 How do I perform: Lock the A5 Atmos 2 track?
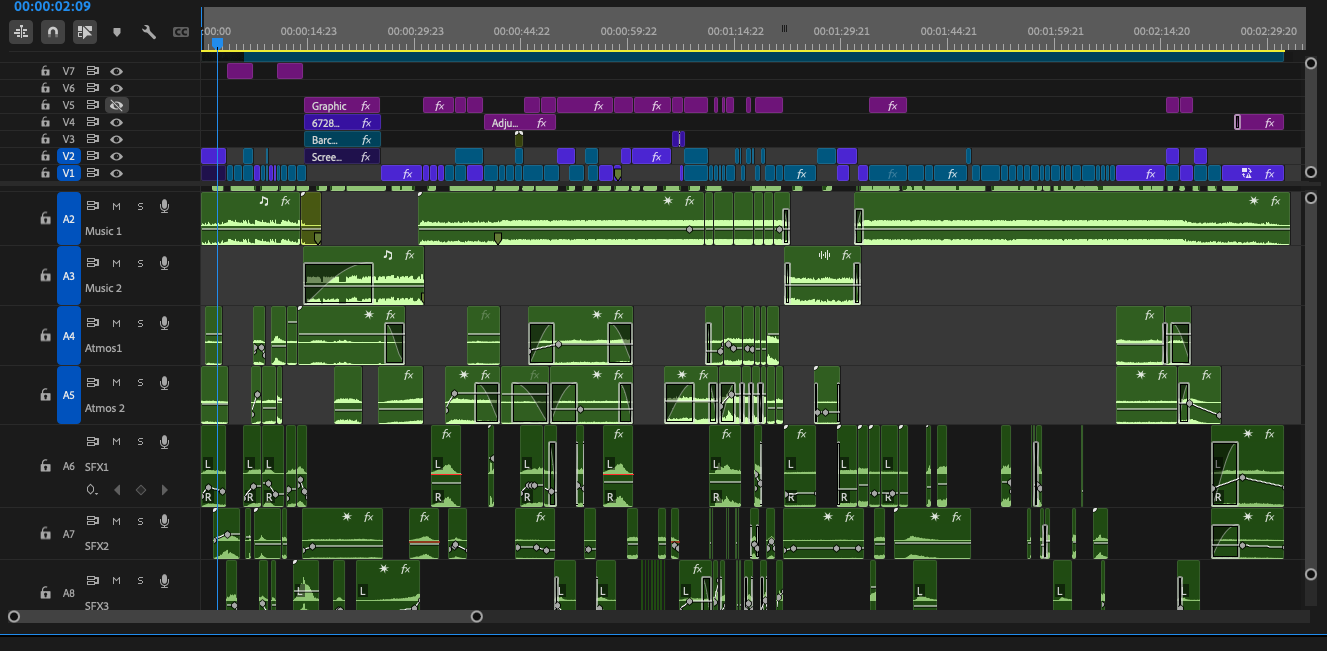click(x=45, y=395)
